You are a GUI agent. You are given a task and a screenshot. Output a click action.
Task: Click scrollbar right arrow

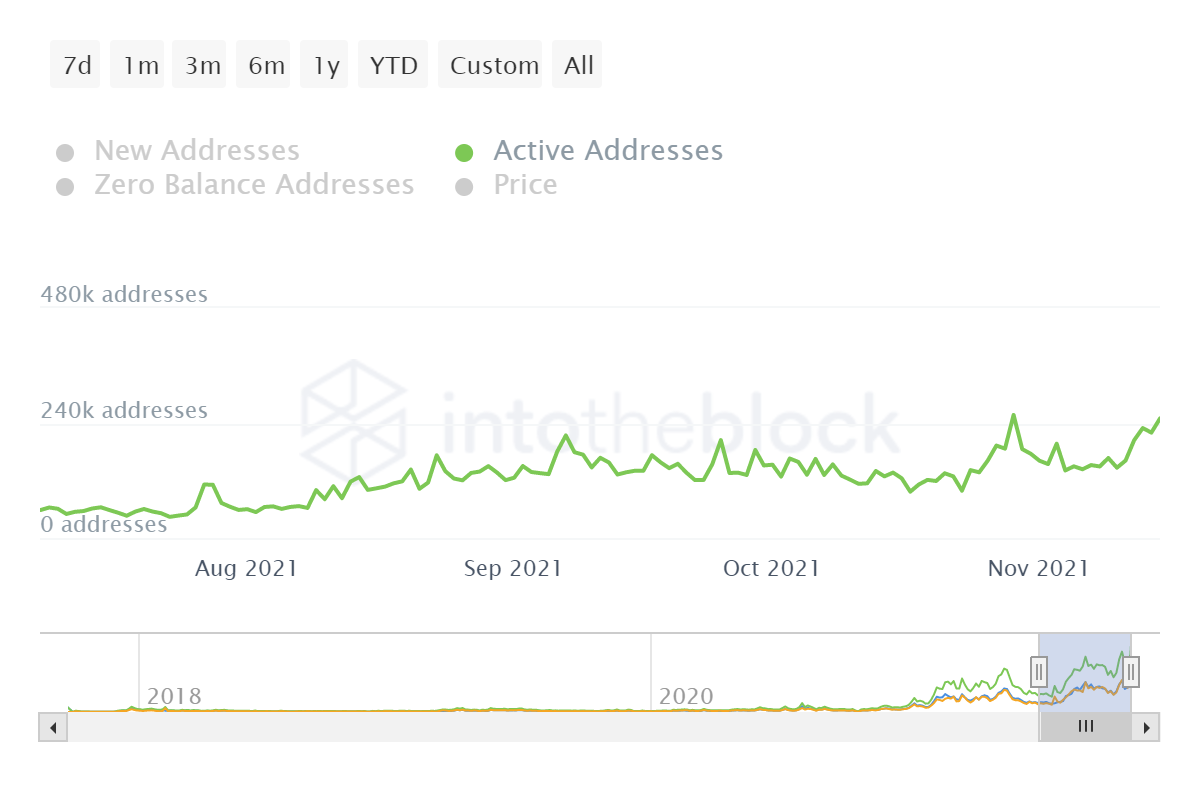[x=1147, y=727]
